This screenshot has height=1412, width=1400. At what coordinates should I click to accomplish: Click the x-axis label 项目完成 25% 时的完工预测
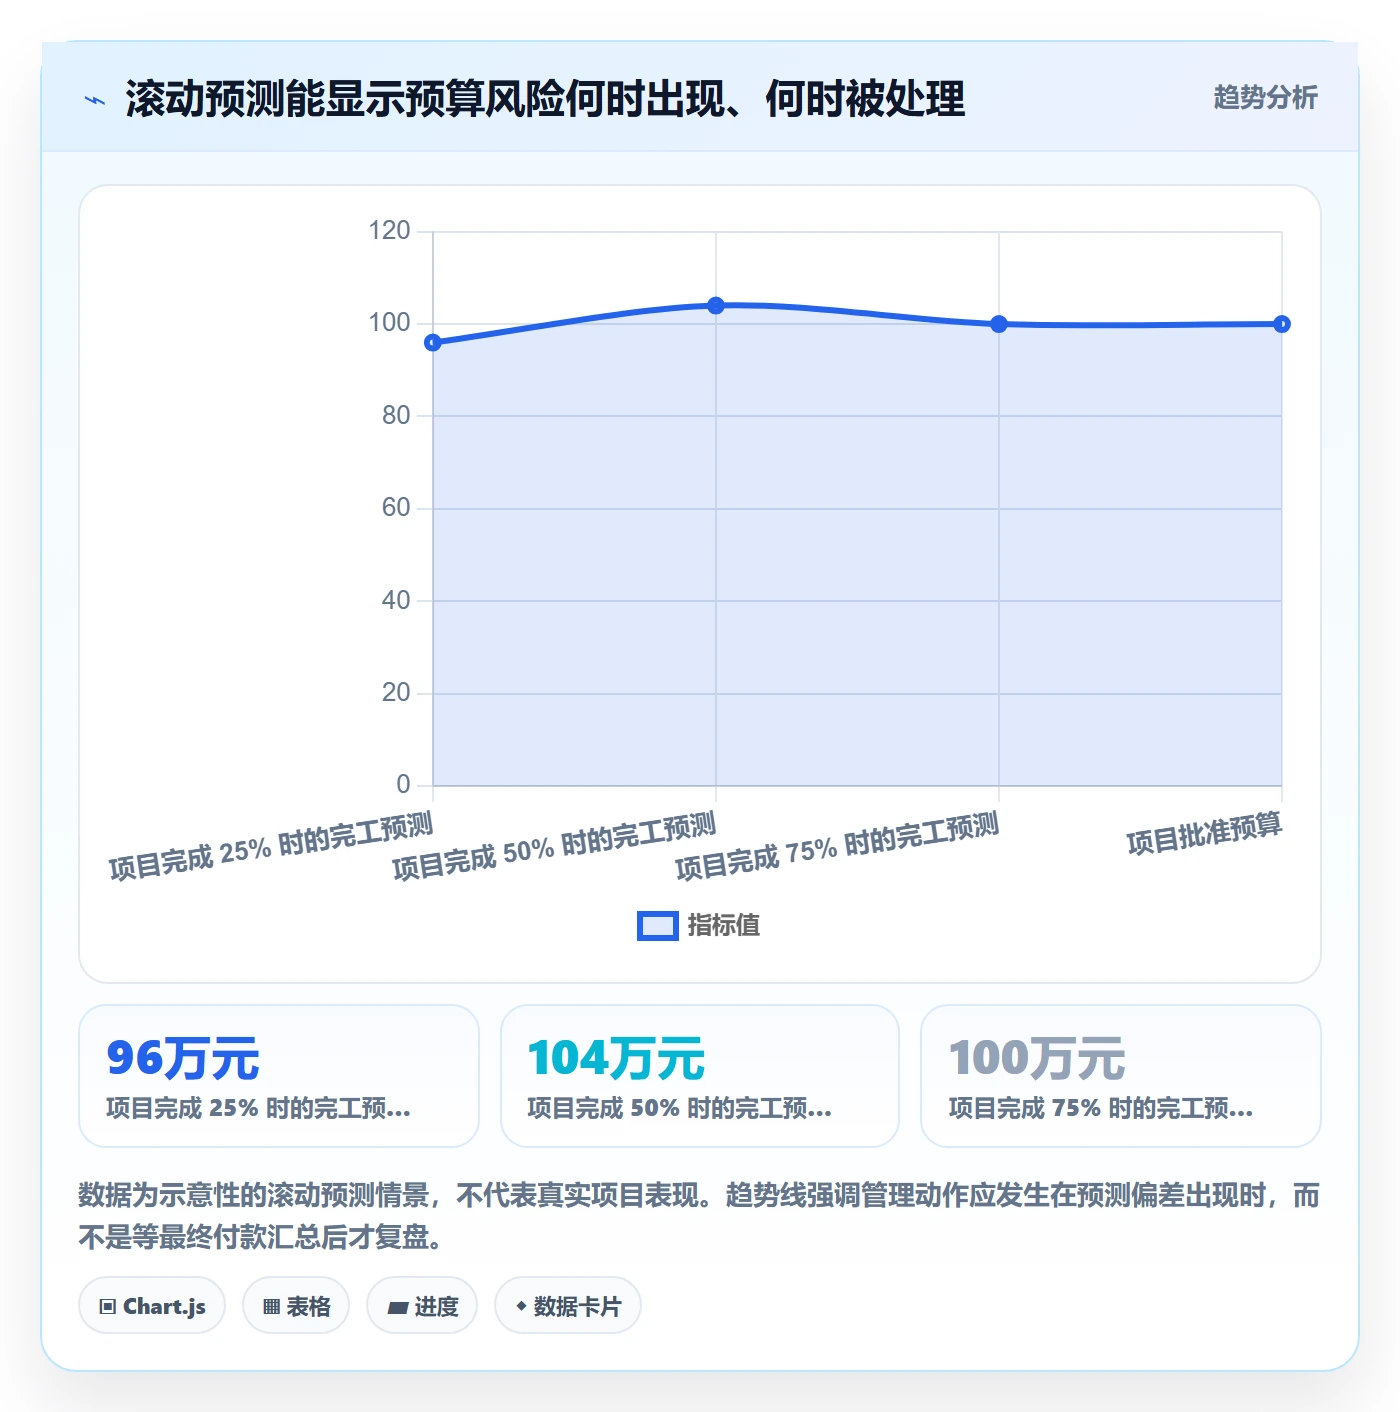pyautogui.click(x=271, y=846)
